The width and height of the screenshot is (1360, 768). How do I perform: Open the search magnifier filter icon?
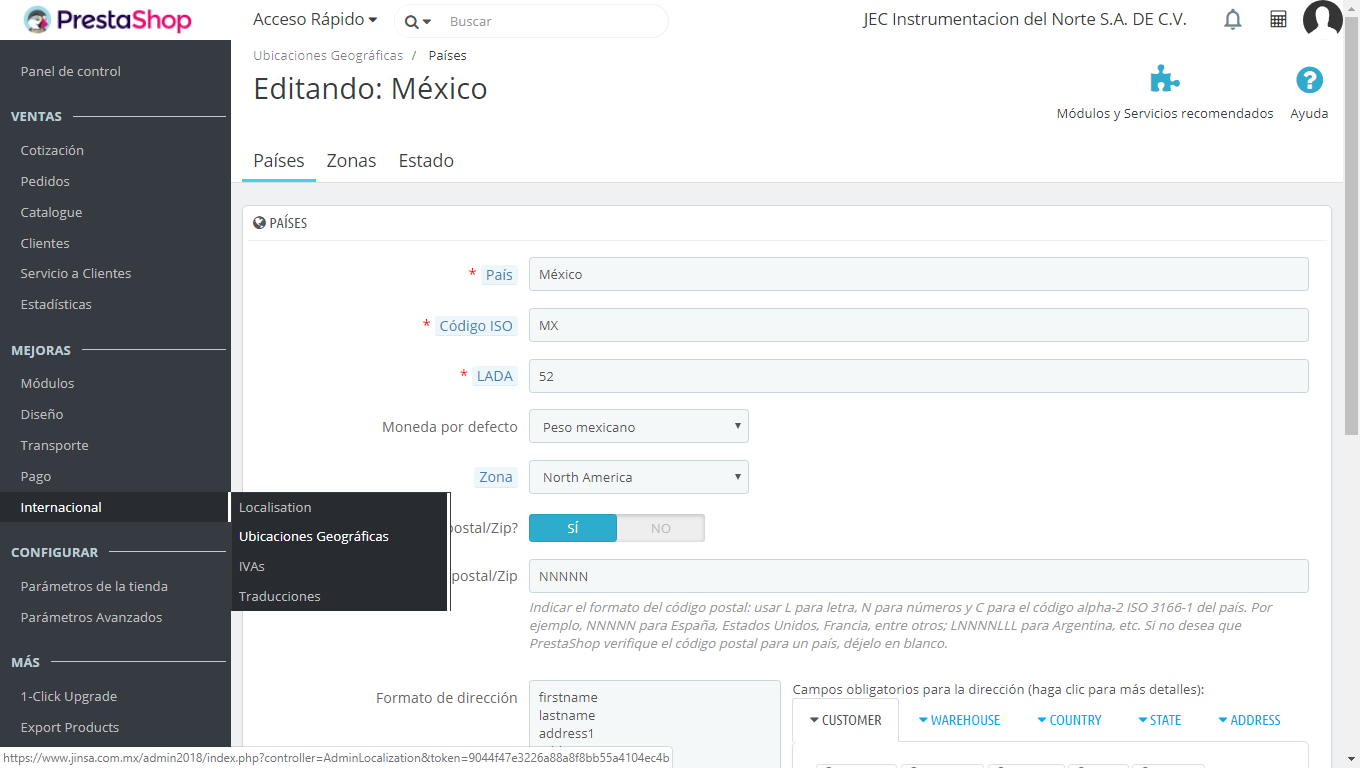[418, 21]
